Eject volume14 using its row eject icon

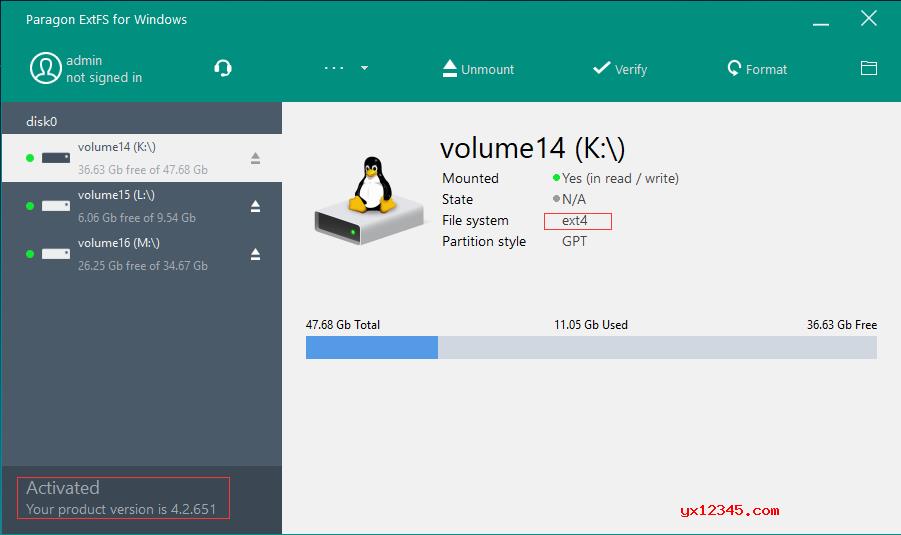[255, 158]
